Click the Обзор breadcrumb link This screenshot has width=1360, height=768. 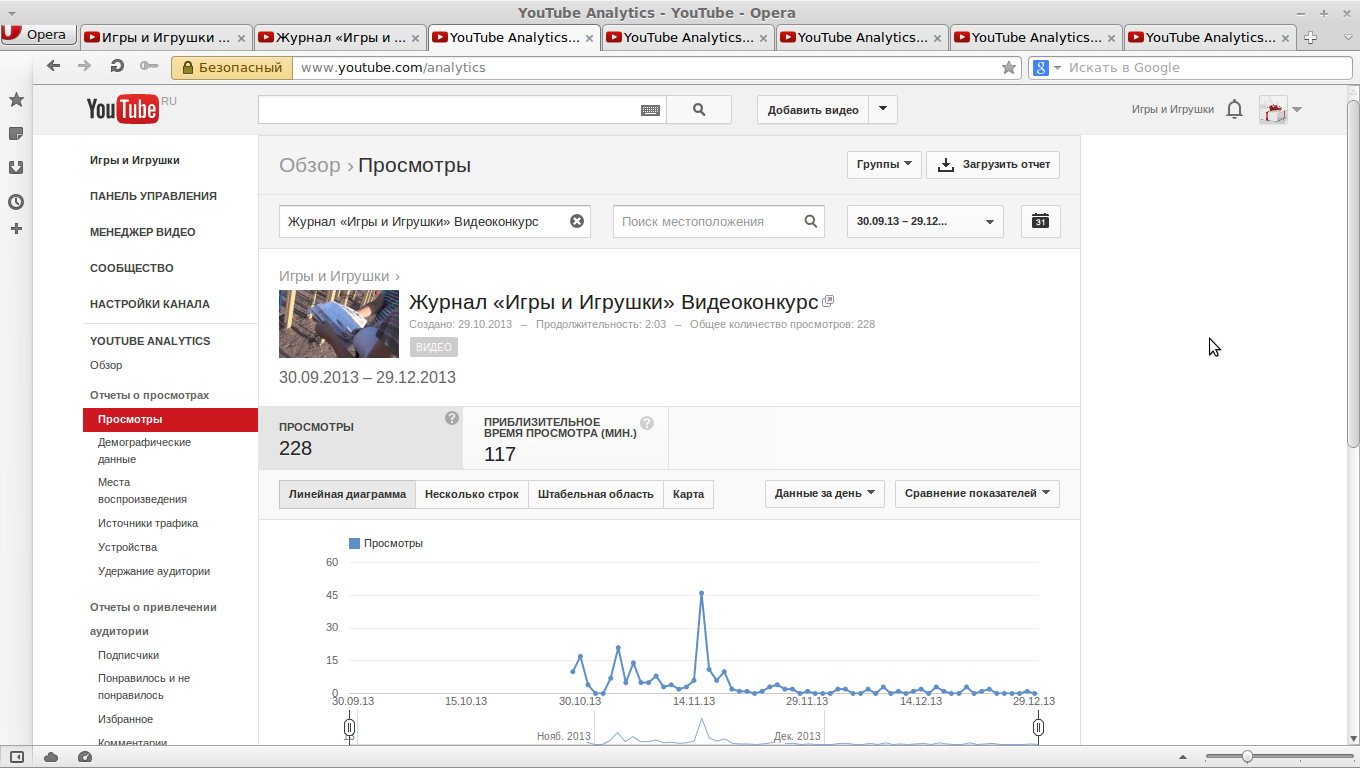pyautogui.click(x=310, y=165)
